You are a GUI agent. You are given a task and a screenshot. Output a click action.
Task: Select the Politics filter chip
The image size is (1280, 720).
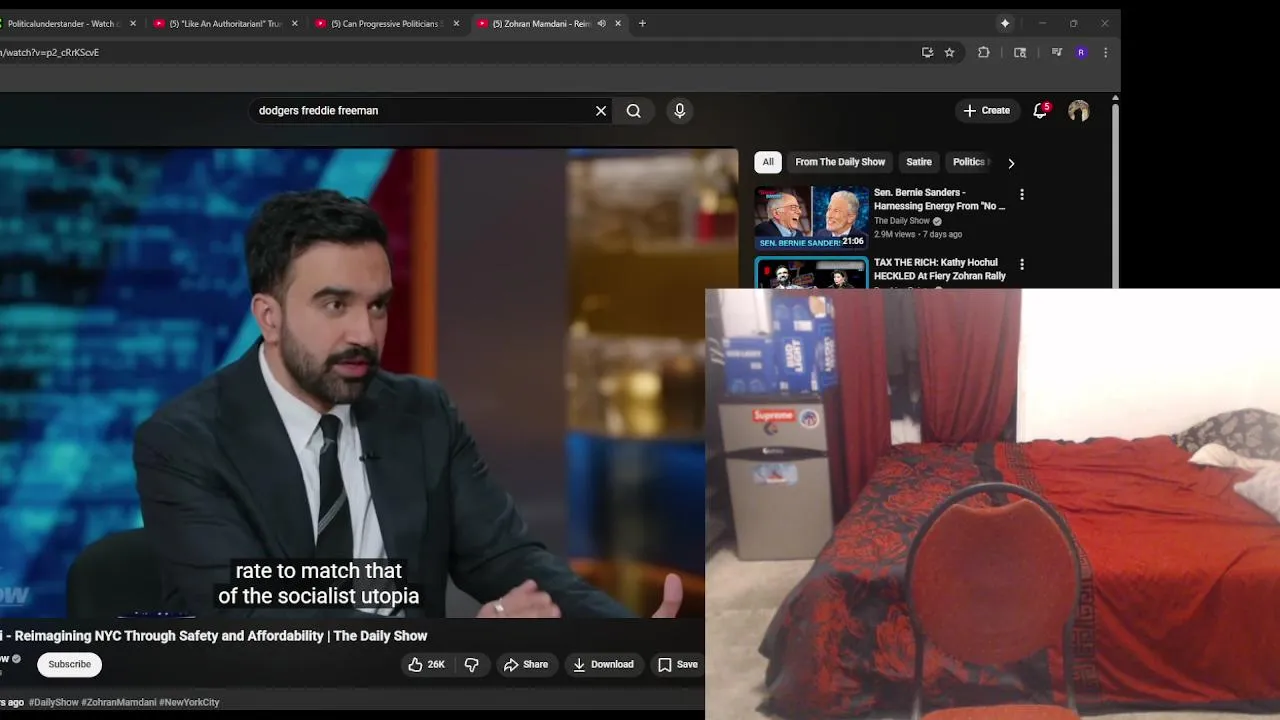pos(968,162)
